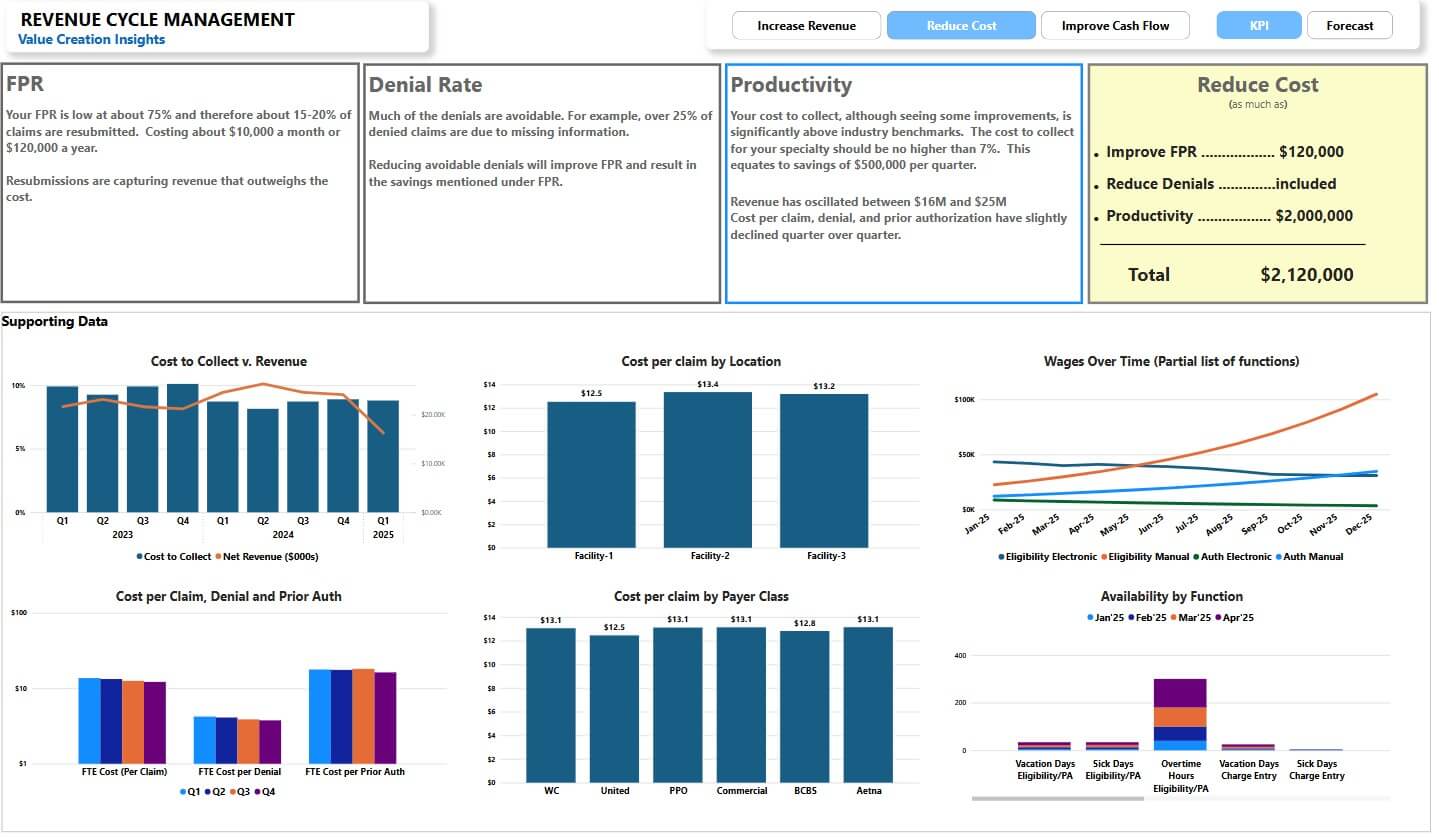Select the Productivity insight card
The width and height of the screenshot is (1439, 837).
click(903, 183)
